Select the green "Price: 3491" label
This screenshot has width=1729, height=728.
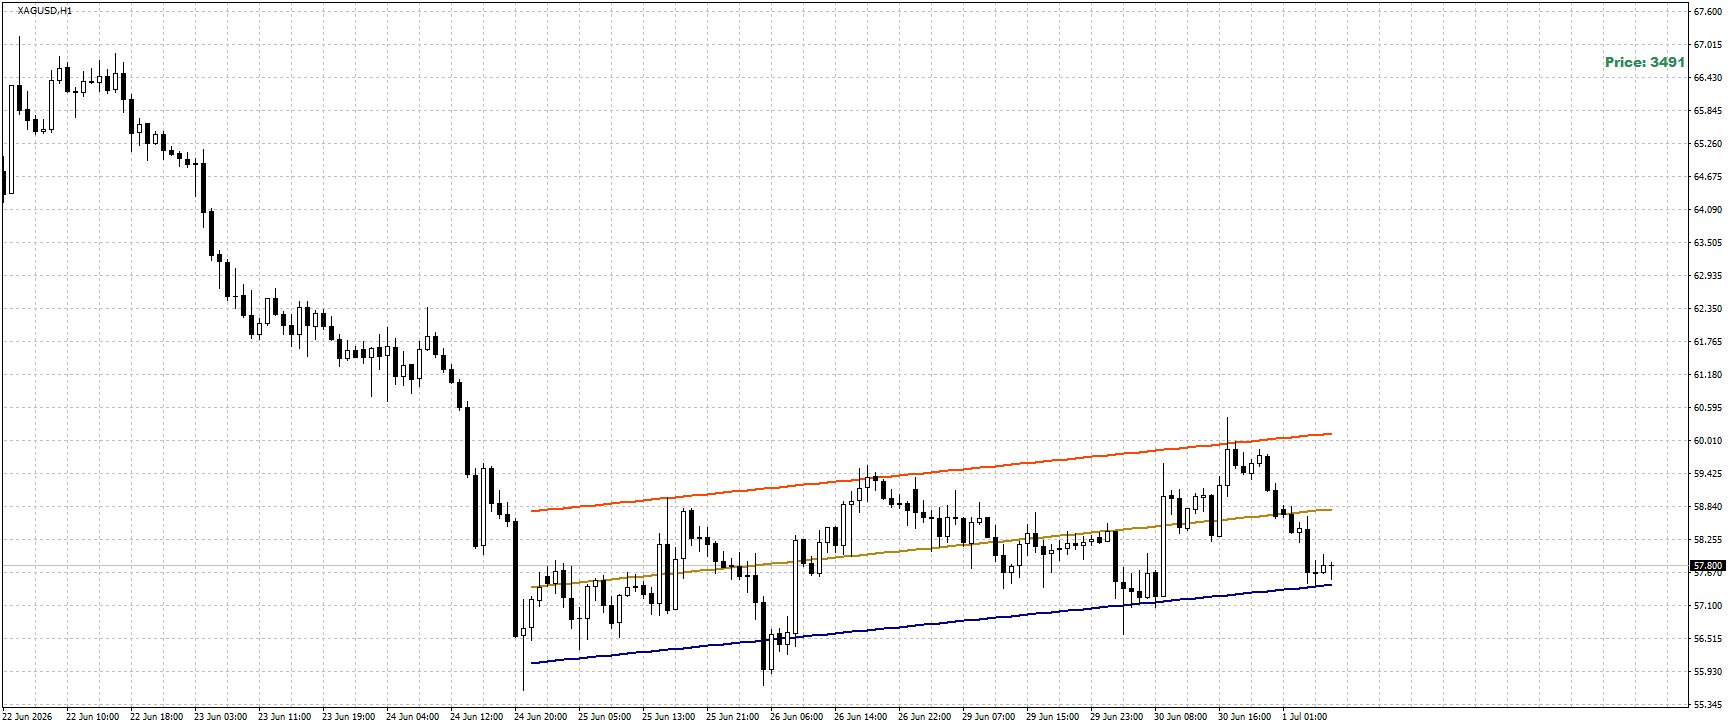[x=1645, y=62]
